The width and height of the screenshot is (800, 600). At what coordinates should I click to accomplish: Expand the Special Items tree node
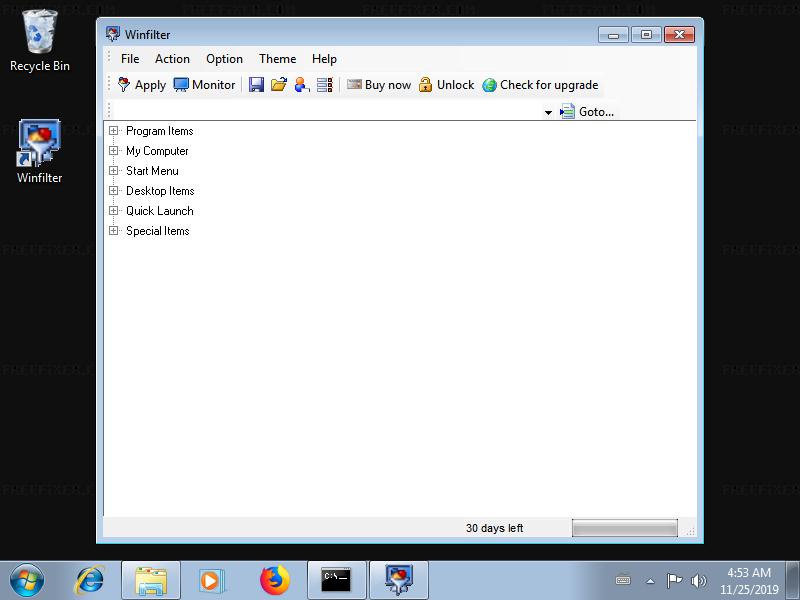(113, 231)
